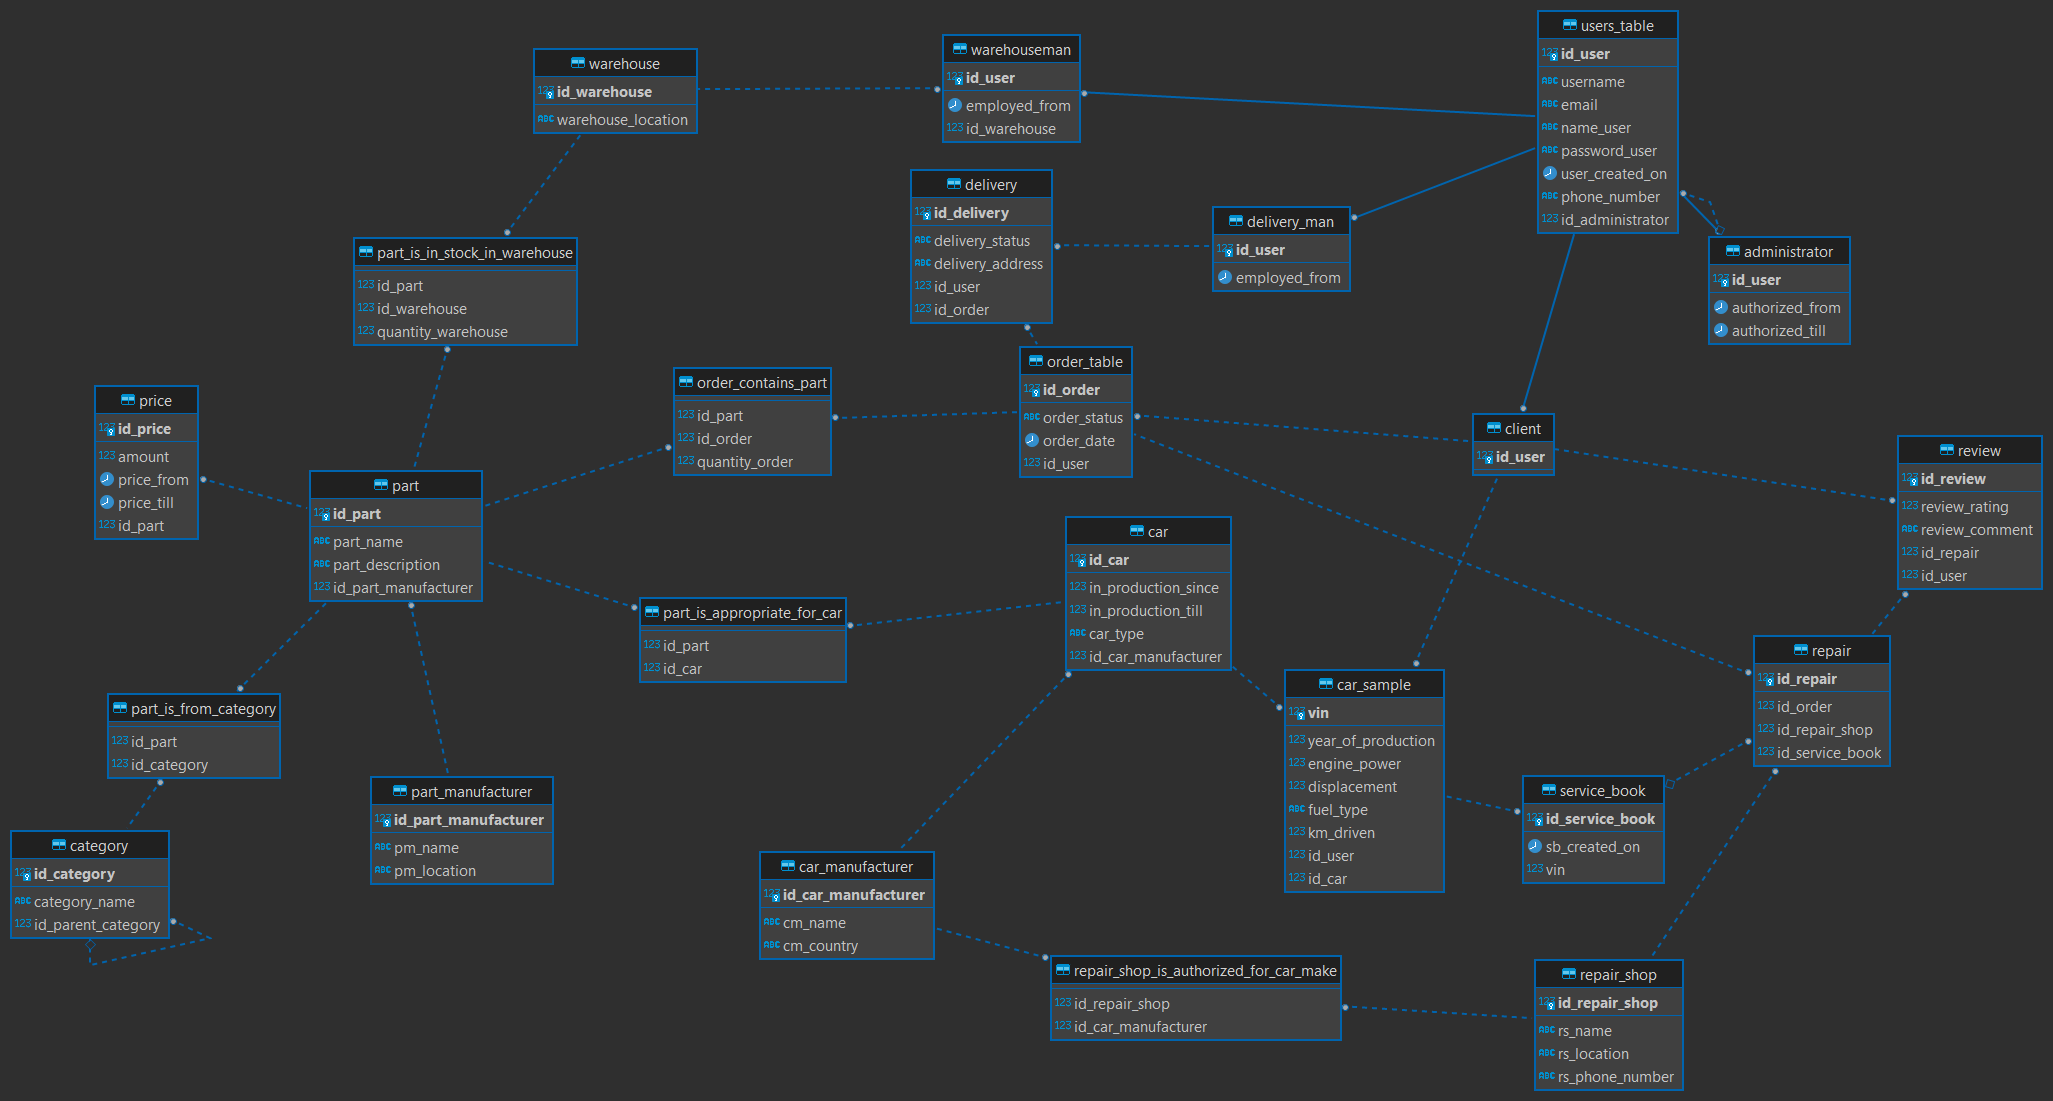Image resolution: width=2053 pixels, height=1101 pixels.
Task: Click the table icon beside warehouse title
Action: coord(577,63)
